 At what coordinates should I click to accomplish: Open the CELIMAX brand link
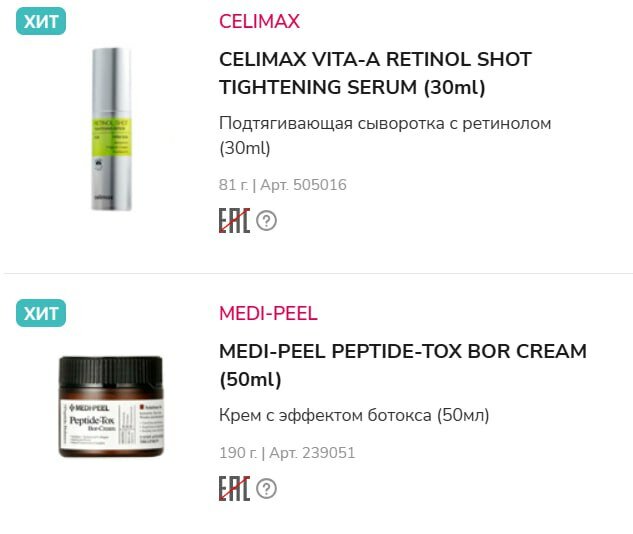(x=259, y=21)
